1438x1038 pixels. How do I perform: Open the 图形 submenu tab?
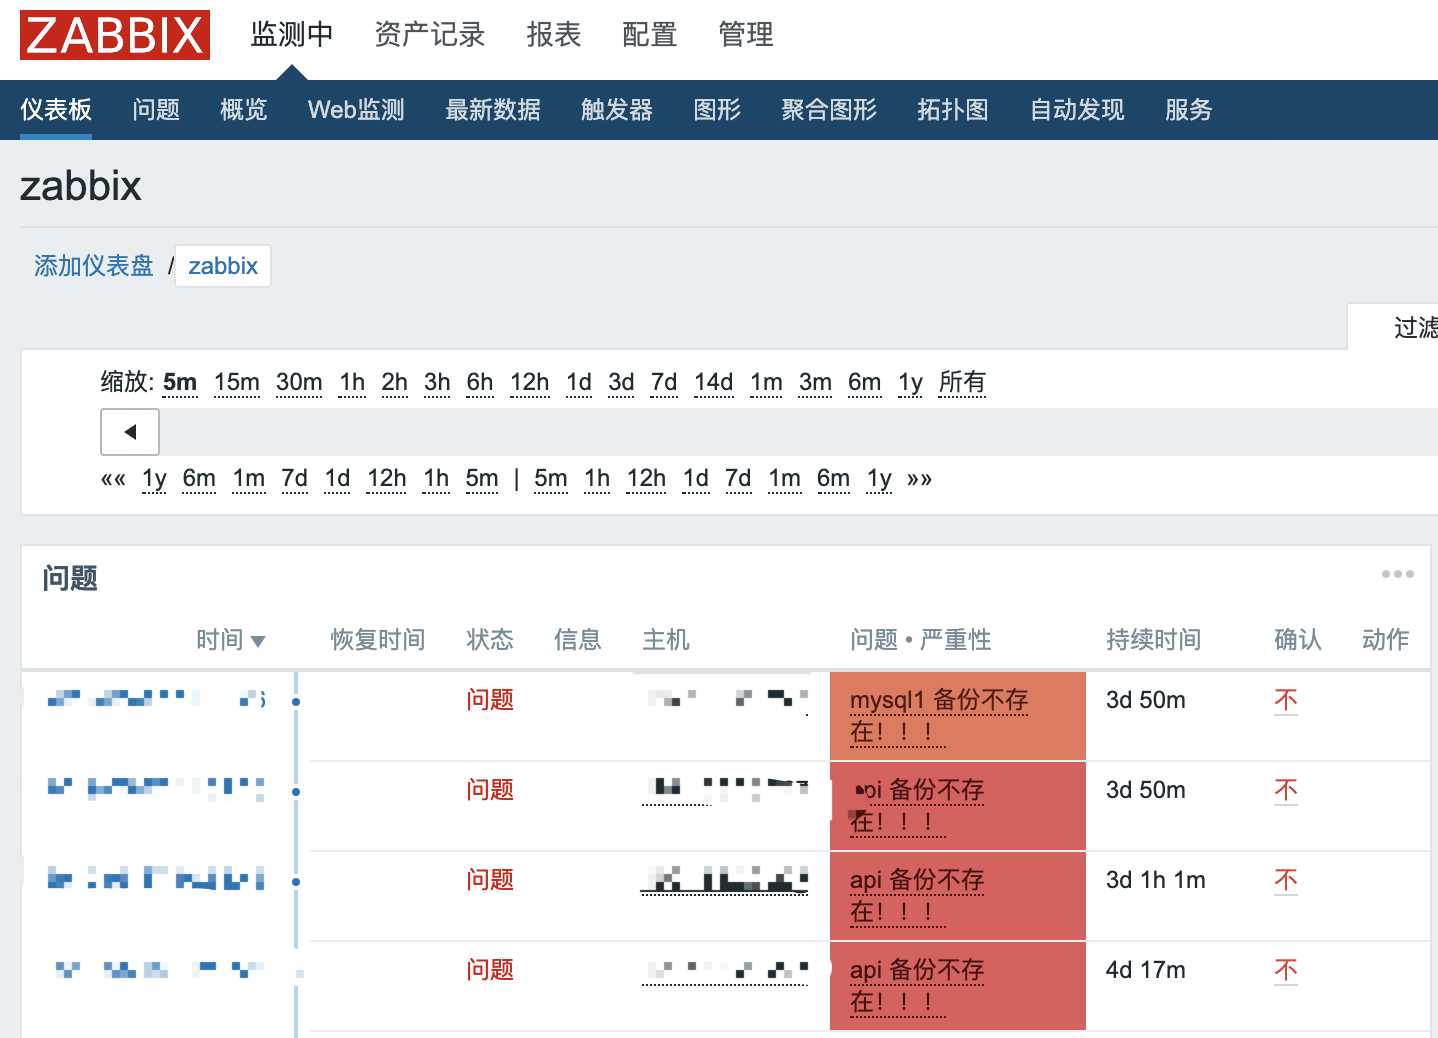pyautogui.click(x=717, y=109)
